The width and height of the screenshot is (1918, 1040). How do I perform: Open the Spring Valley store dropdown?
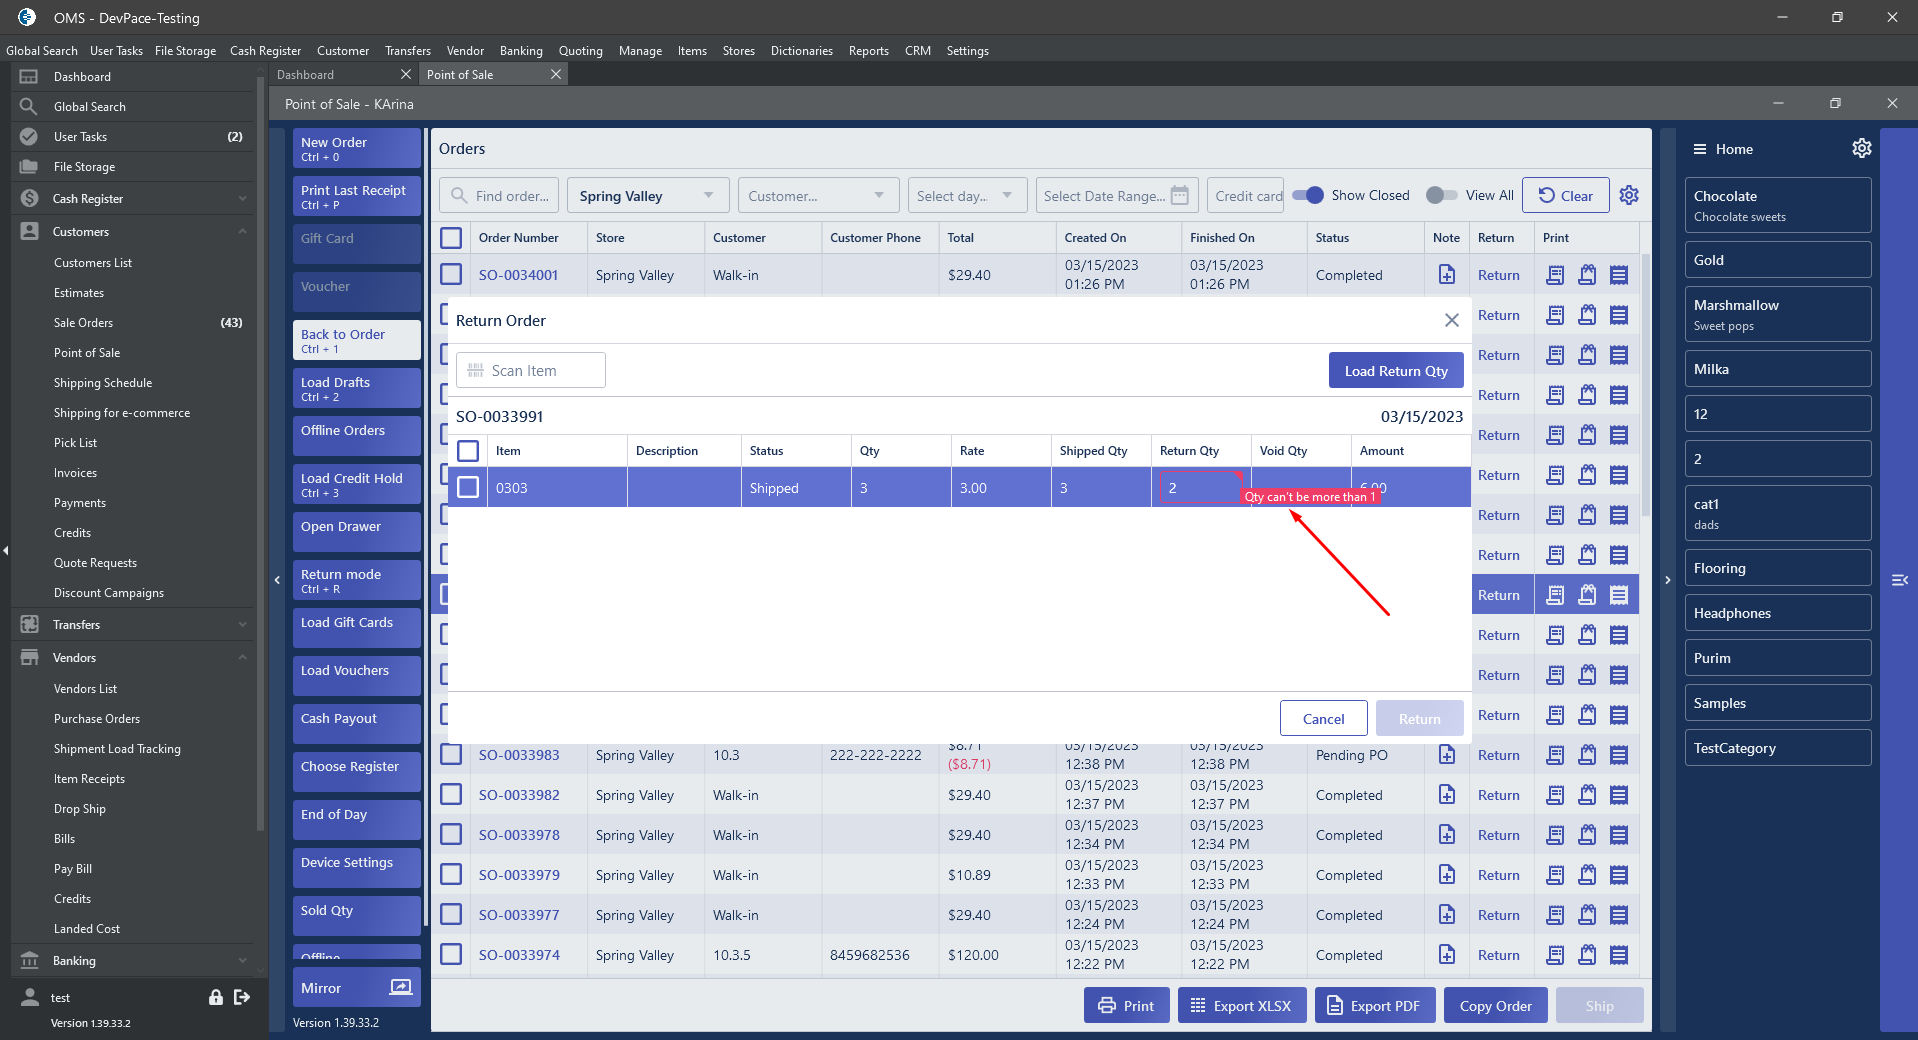(646, 196)
